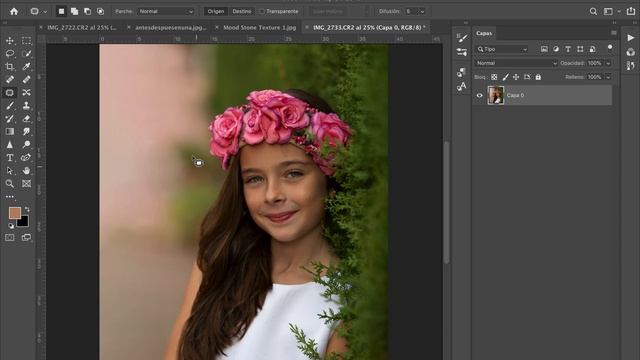Open the layer blend mode Normal dropdown
Image resolution: width=640 pixels, height=360 pixels.
click(x=516, y=63)
